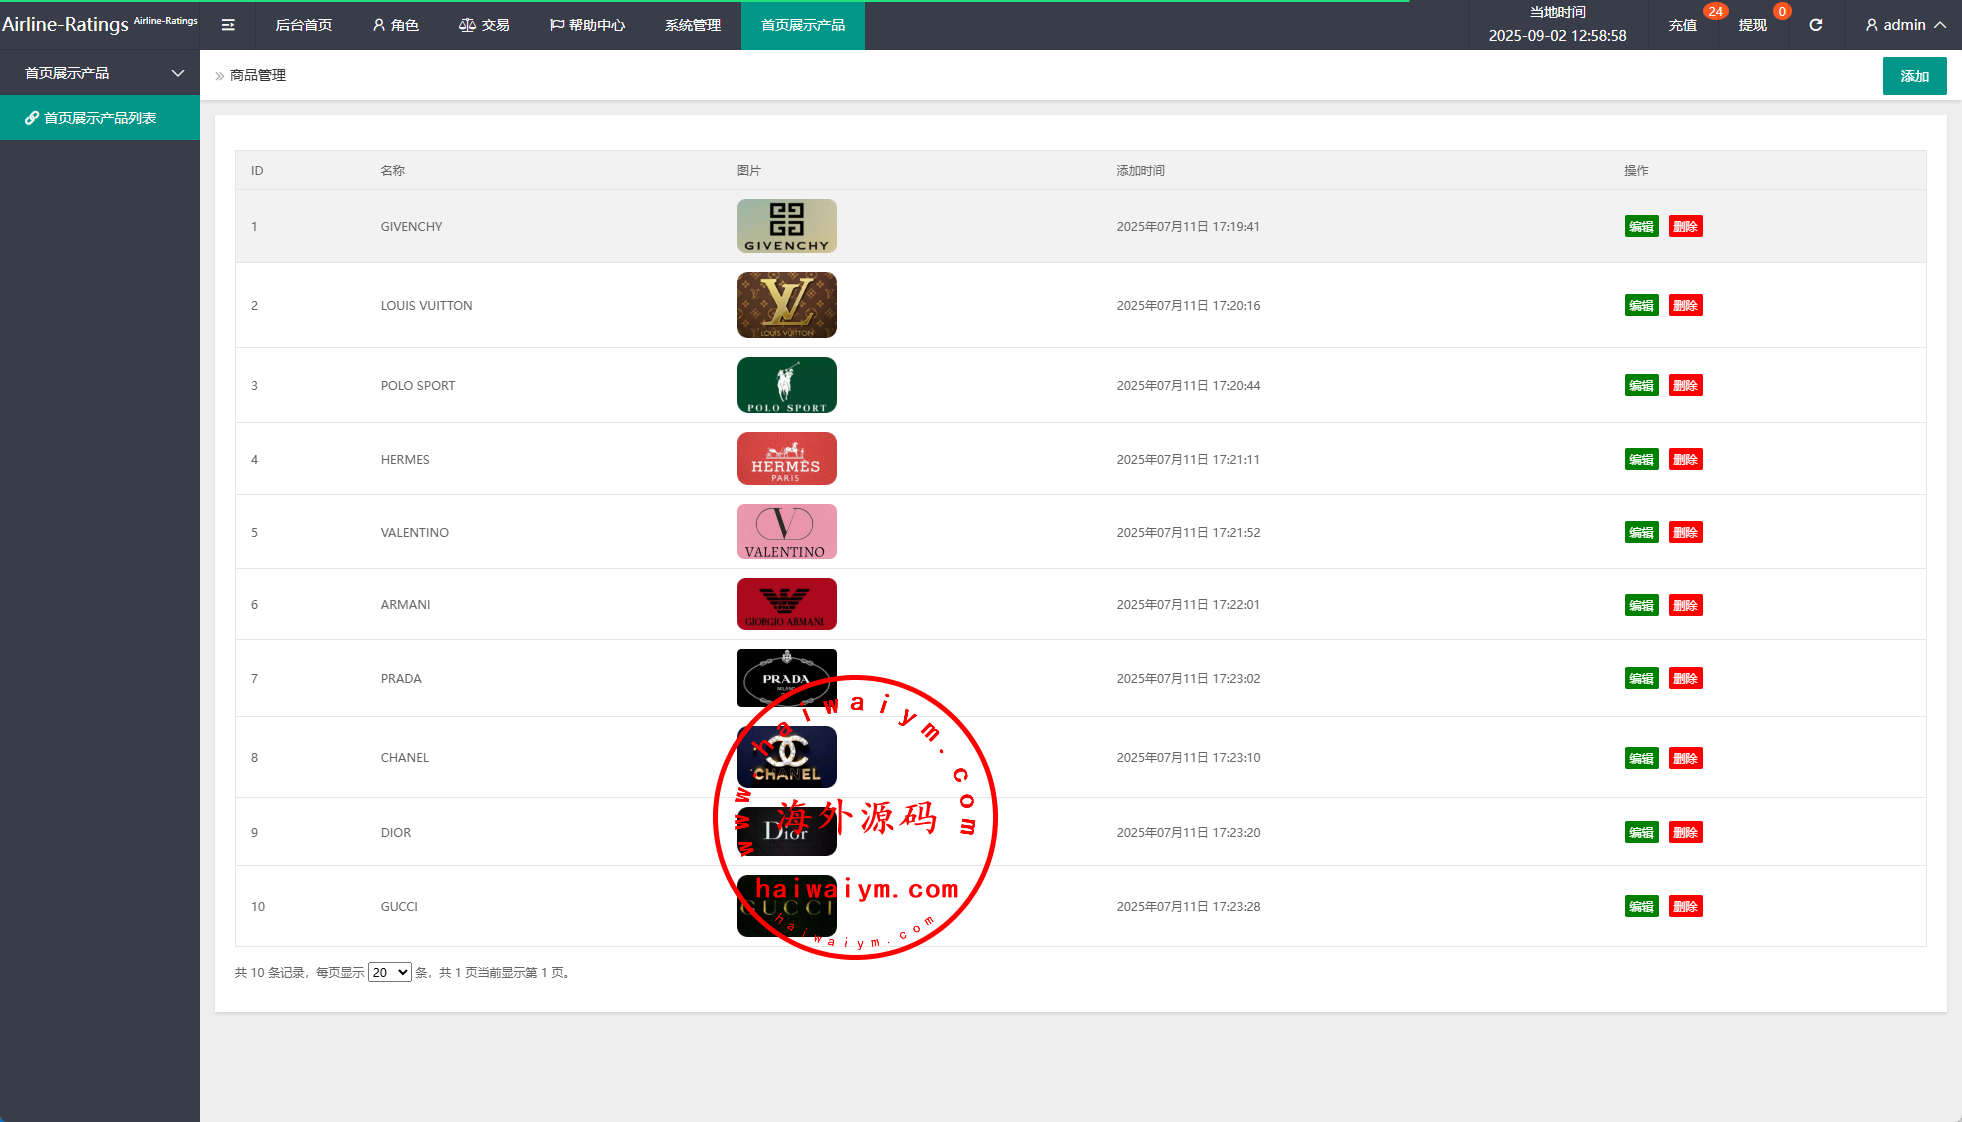Click the 添加 button
1962x1122 pixels.
point(1914,76)
